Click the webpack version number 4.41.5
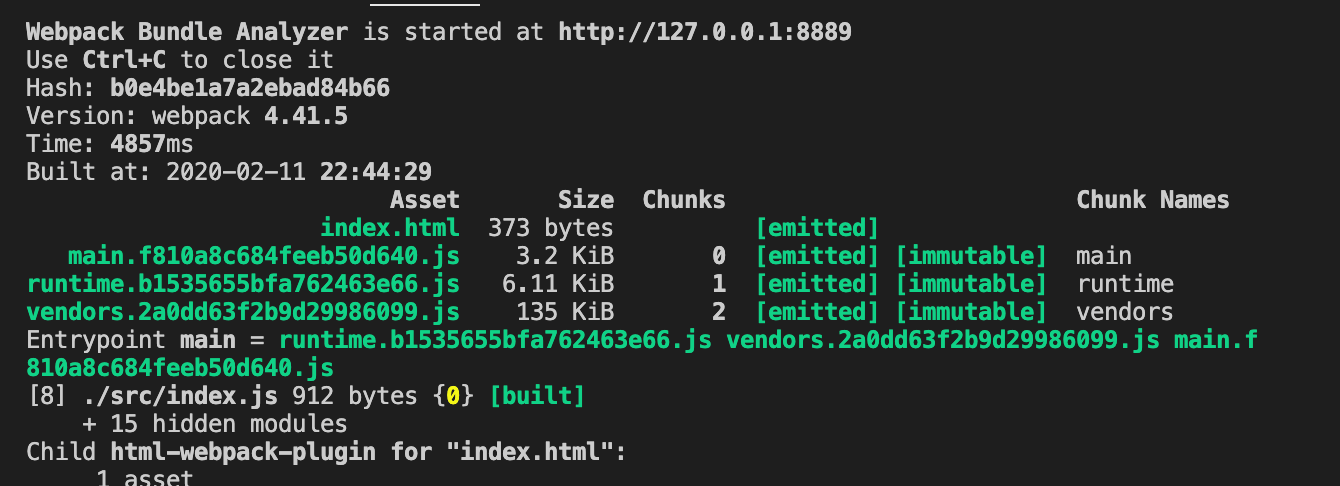The height and width of the screenshot is (486, 1340). [305, 116]
